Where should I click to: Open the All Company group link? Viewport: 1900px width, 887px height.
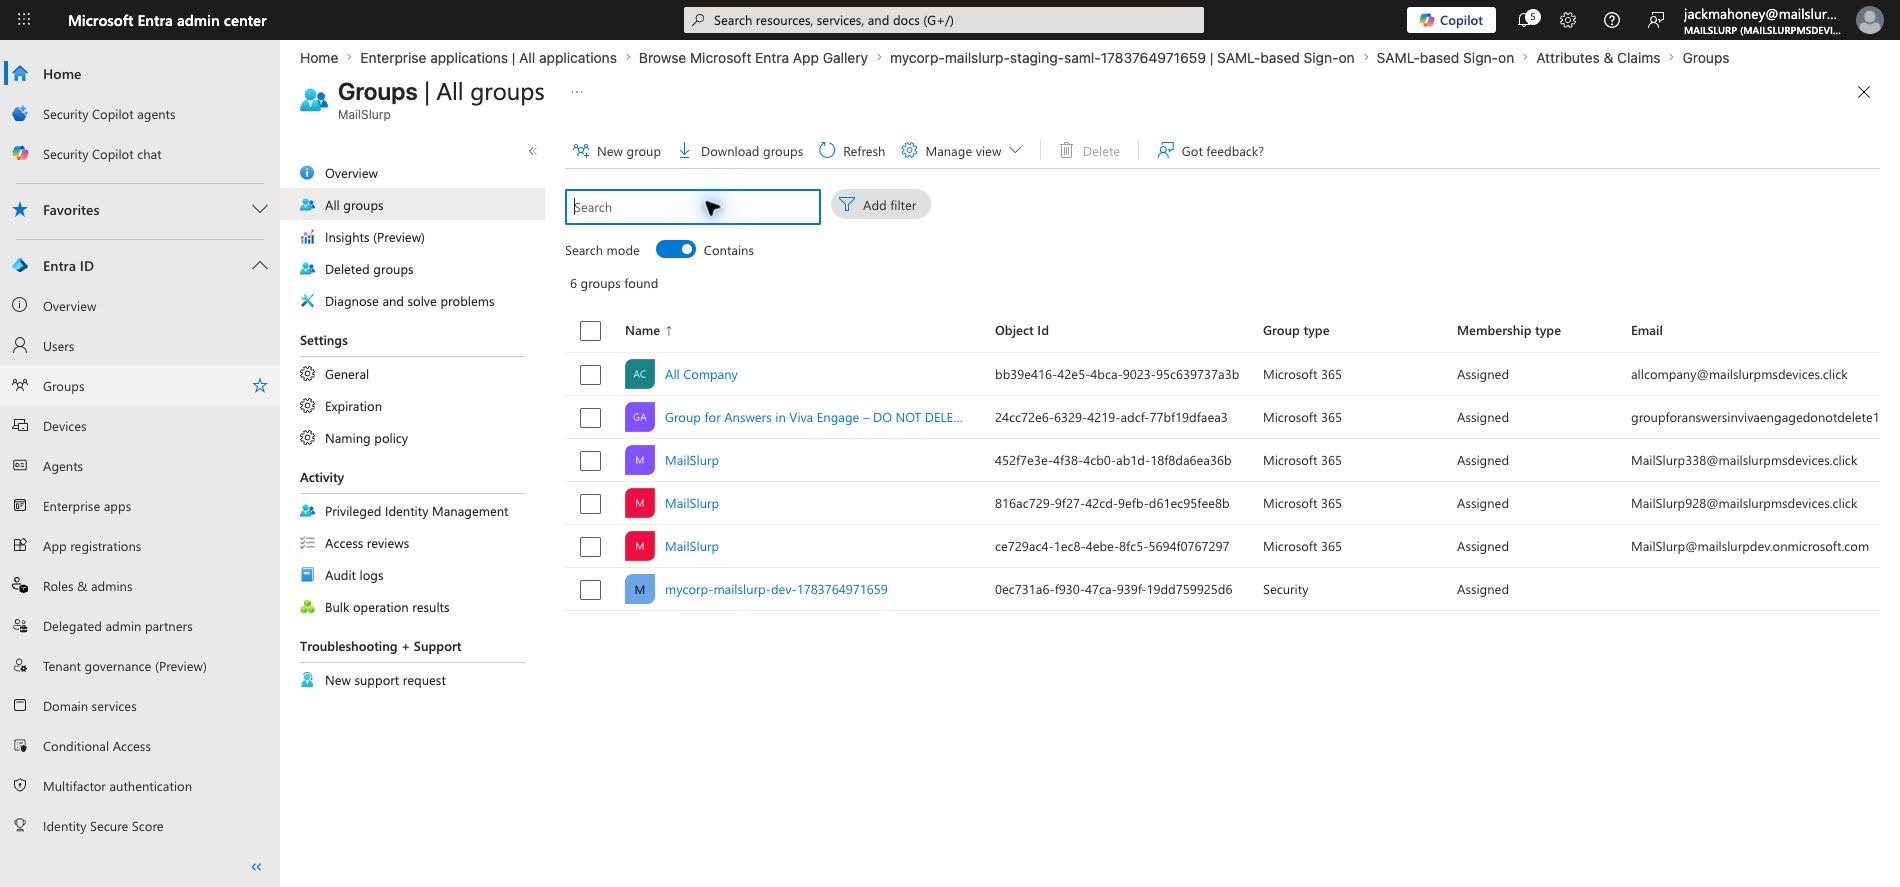(701, 375)
